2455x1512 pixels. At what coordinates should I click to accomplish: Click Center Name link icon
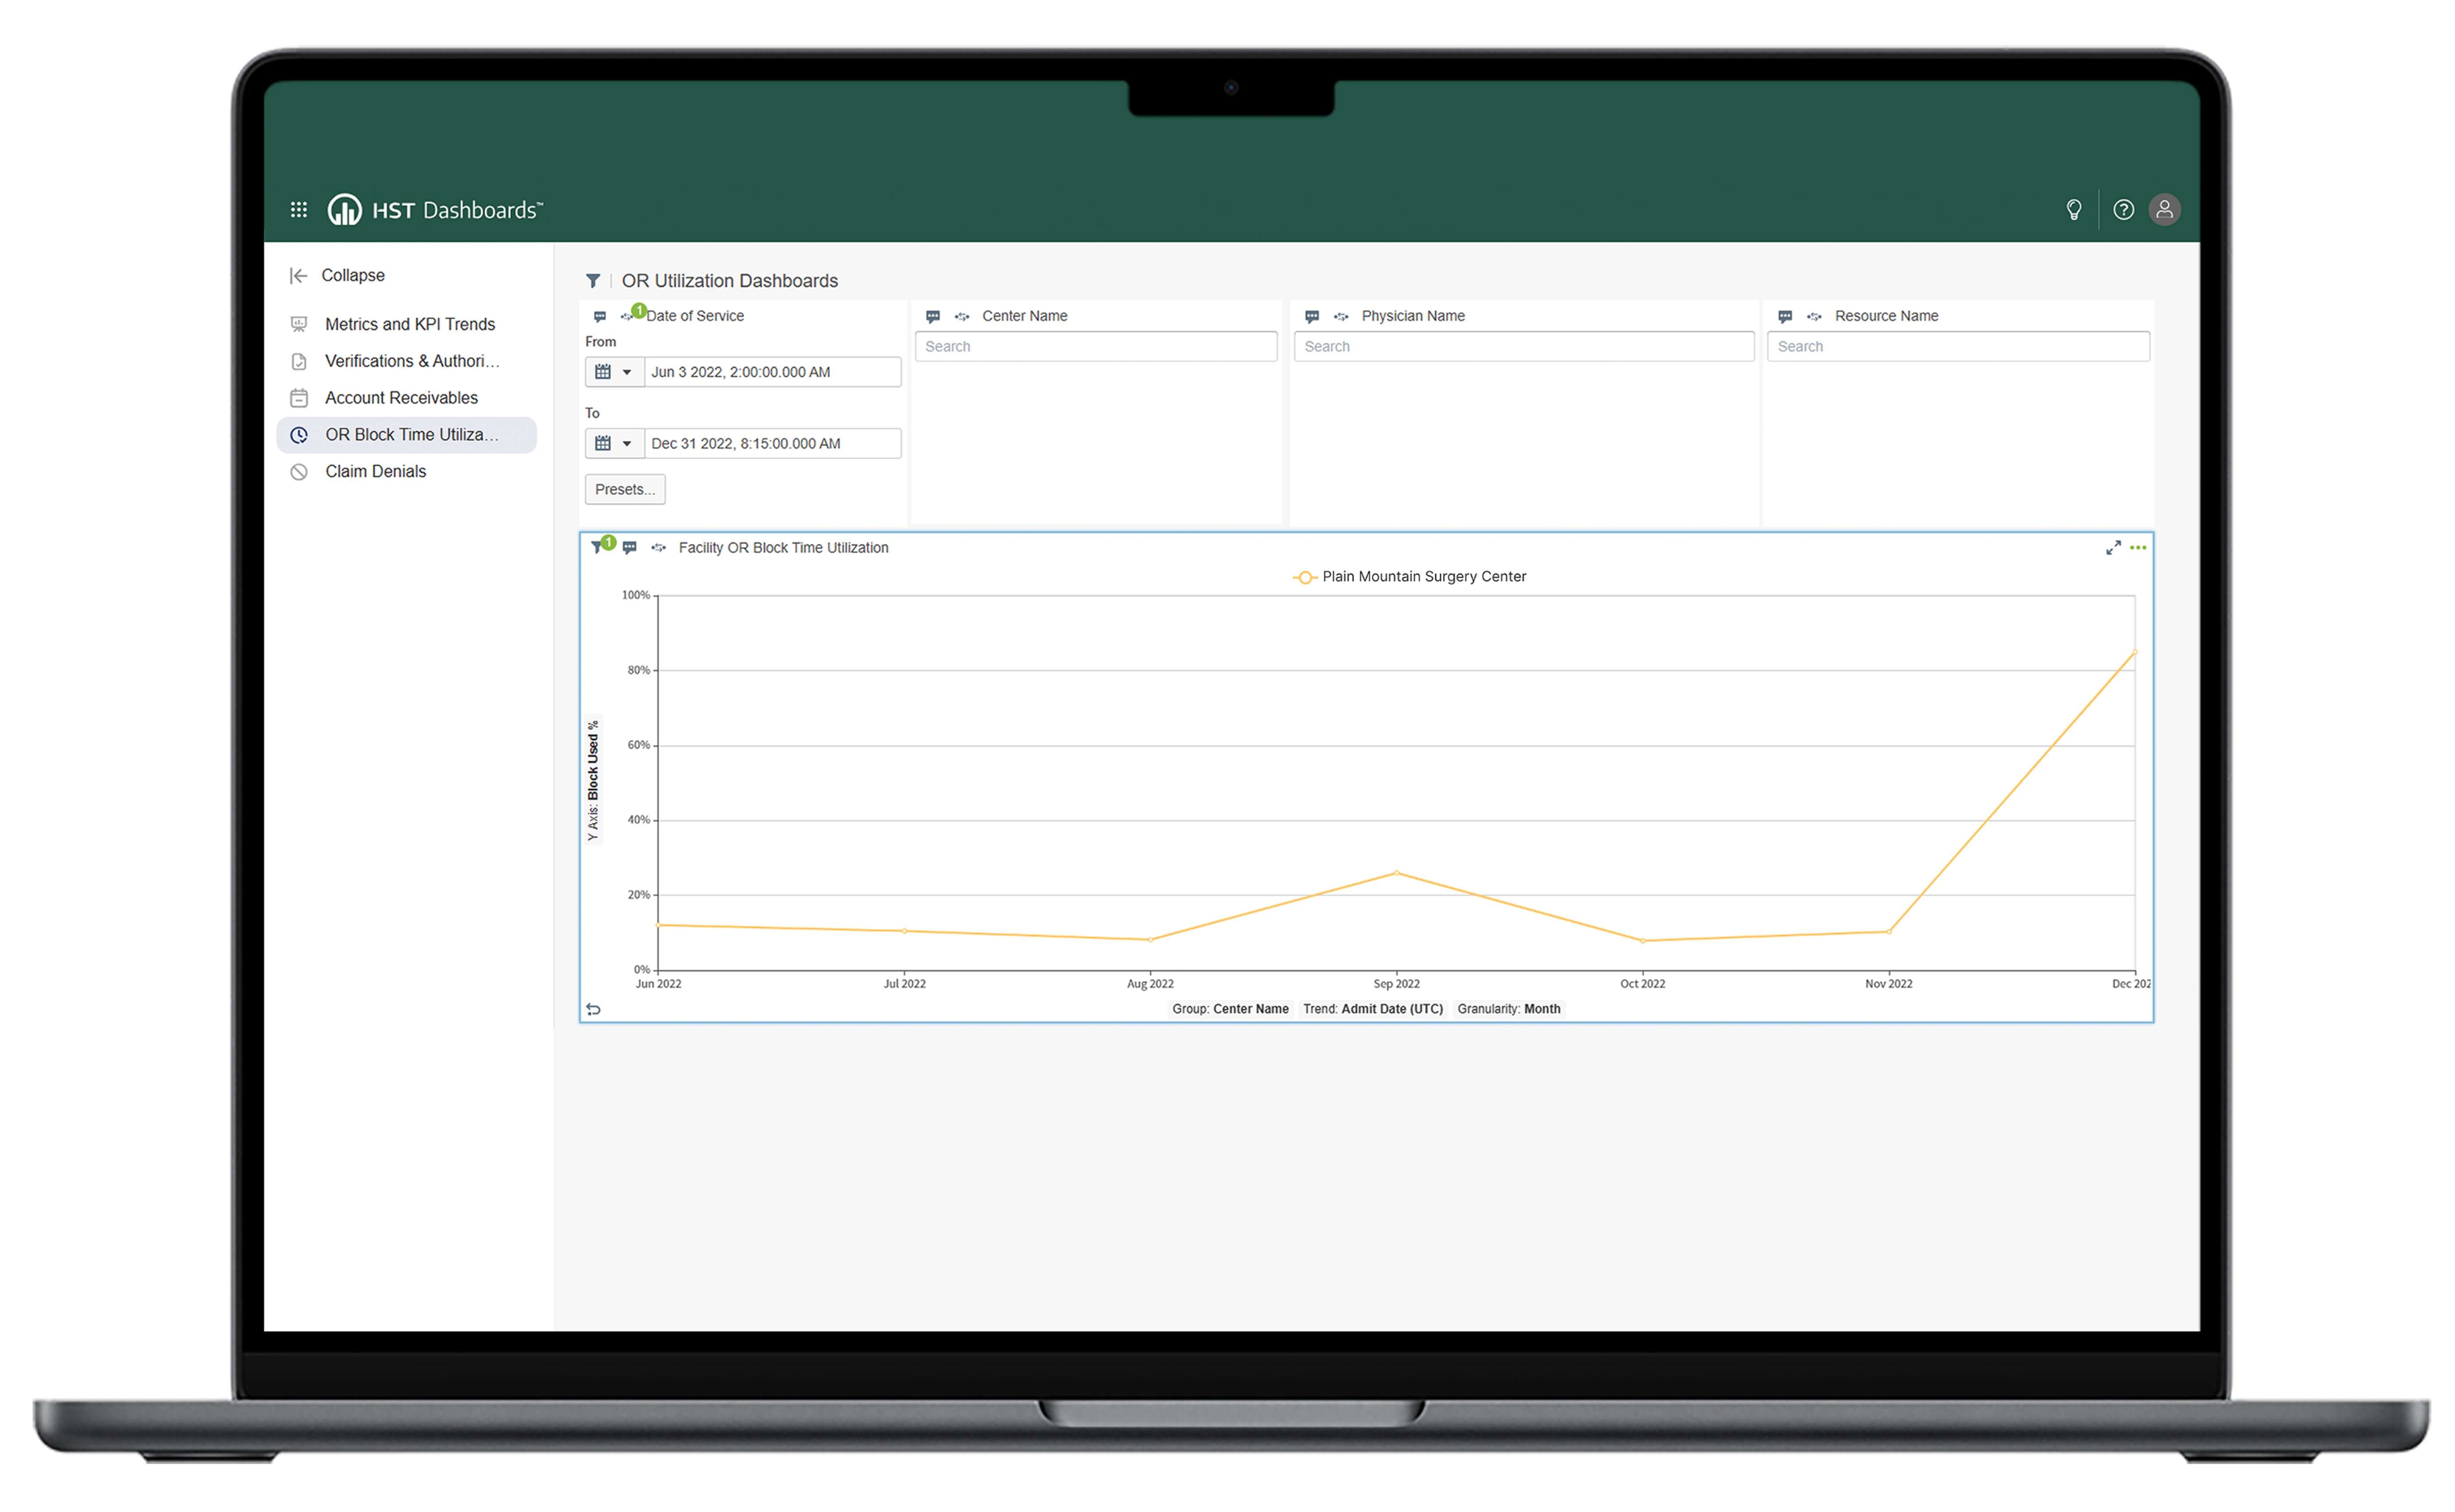point(961,316)
